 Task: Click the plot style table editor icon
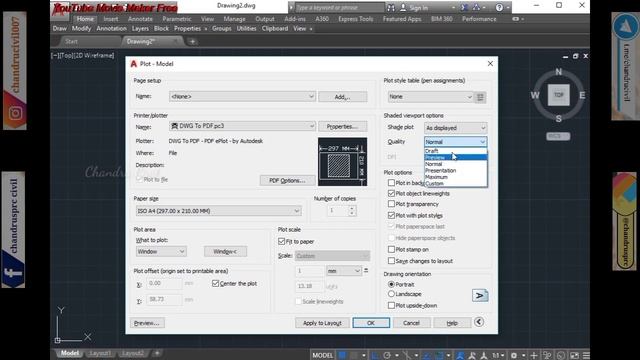[480, 97]
